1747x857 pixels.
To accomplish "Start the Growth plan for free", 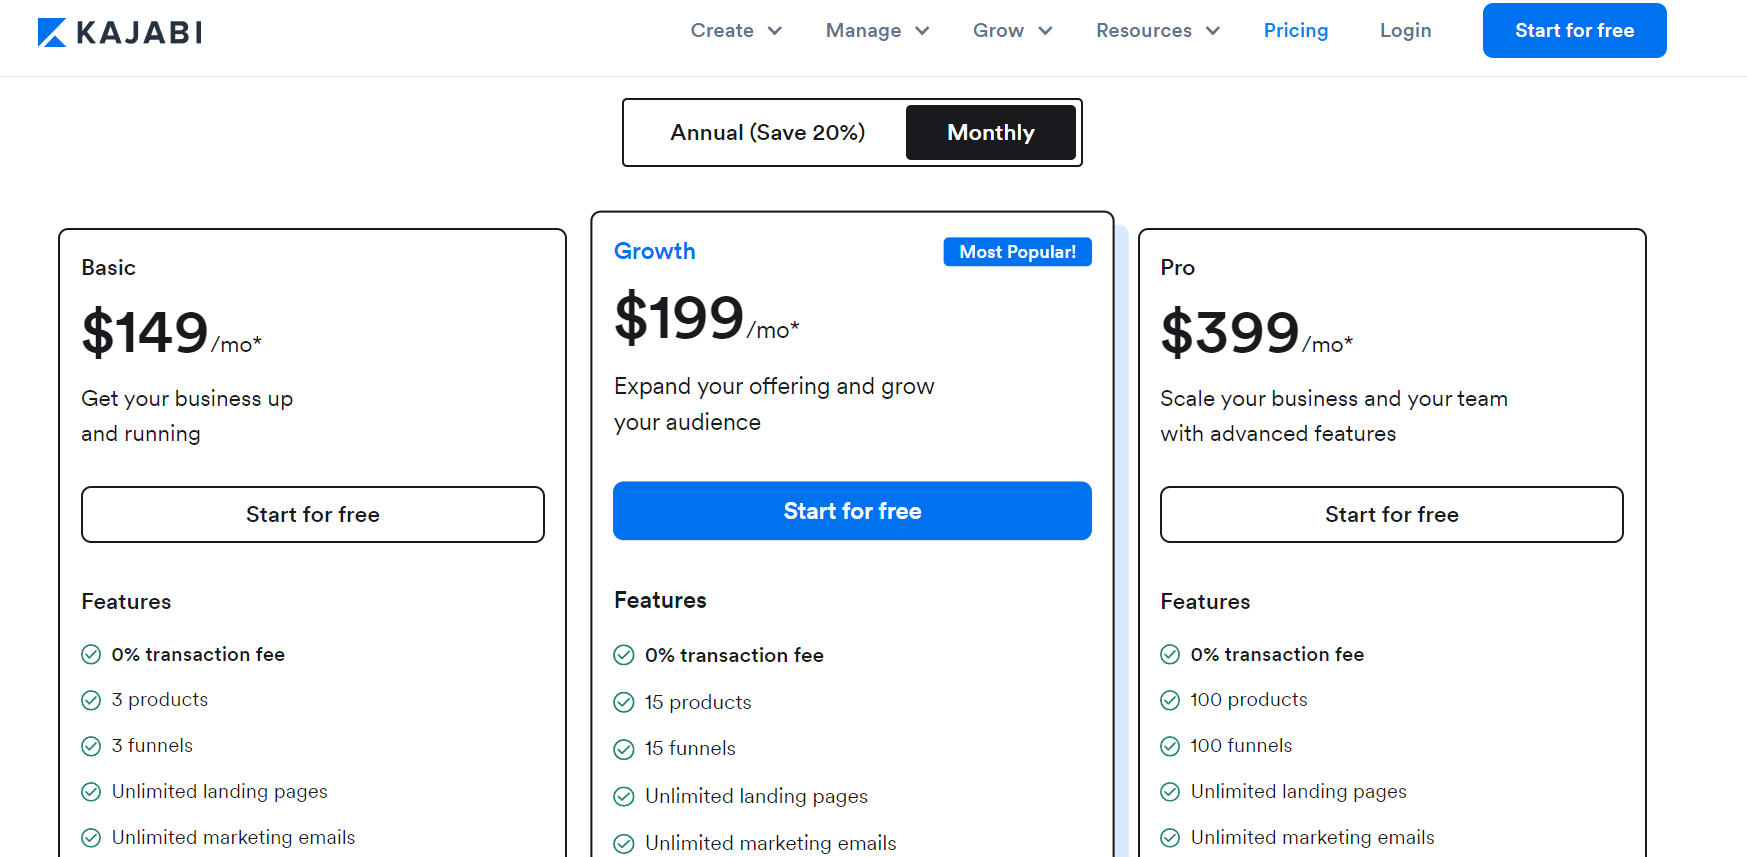I will [x=852, y=511].
